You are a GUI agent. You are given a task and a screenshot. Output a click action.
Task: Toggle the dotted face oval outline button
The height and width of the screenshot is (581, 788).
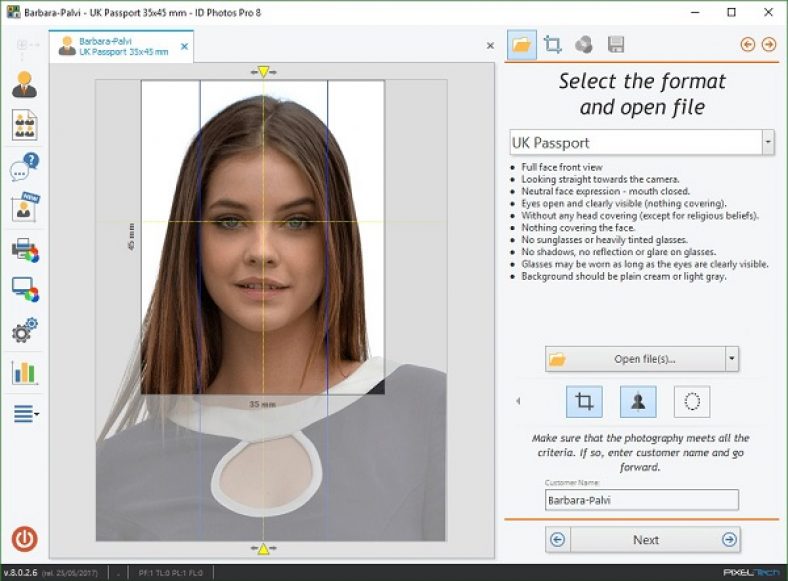pyautogui.click(x=691, y=401)
